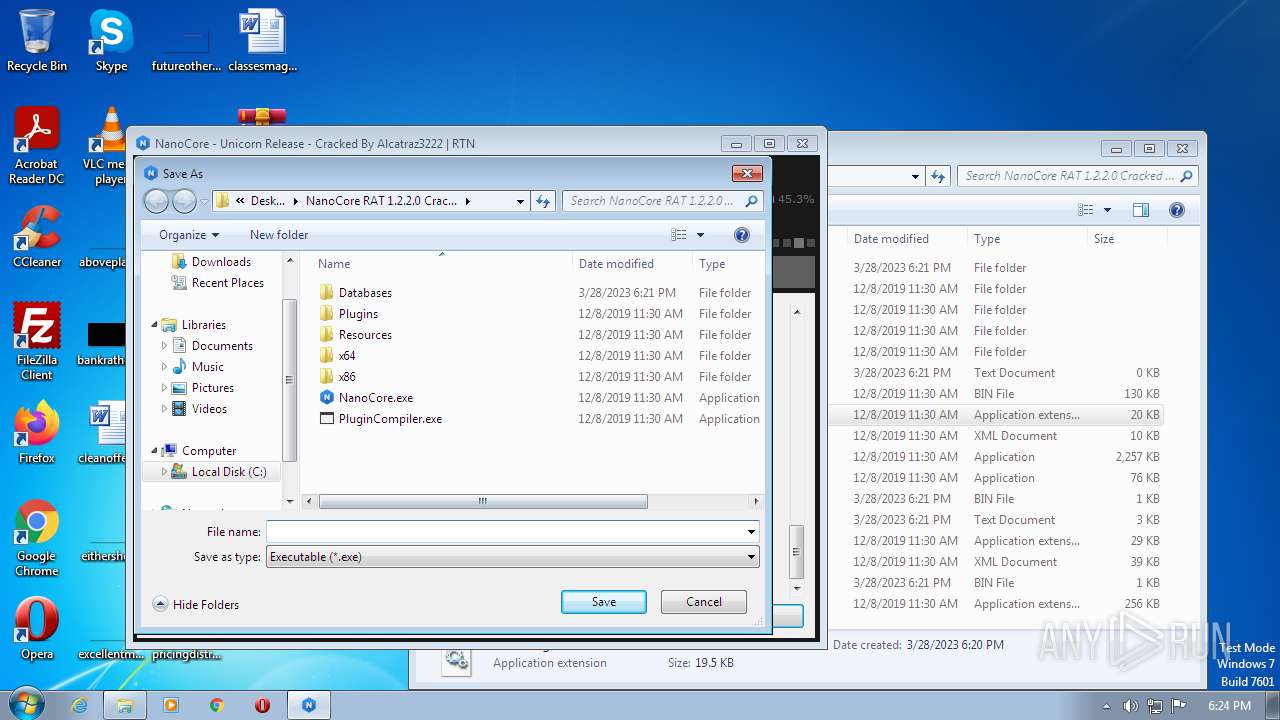This screenshot has width=1280, height=720.
Task: Sort dialog list by Date modified column
Action: click(632, 264)
